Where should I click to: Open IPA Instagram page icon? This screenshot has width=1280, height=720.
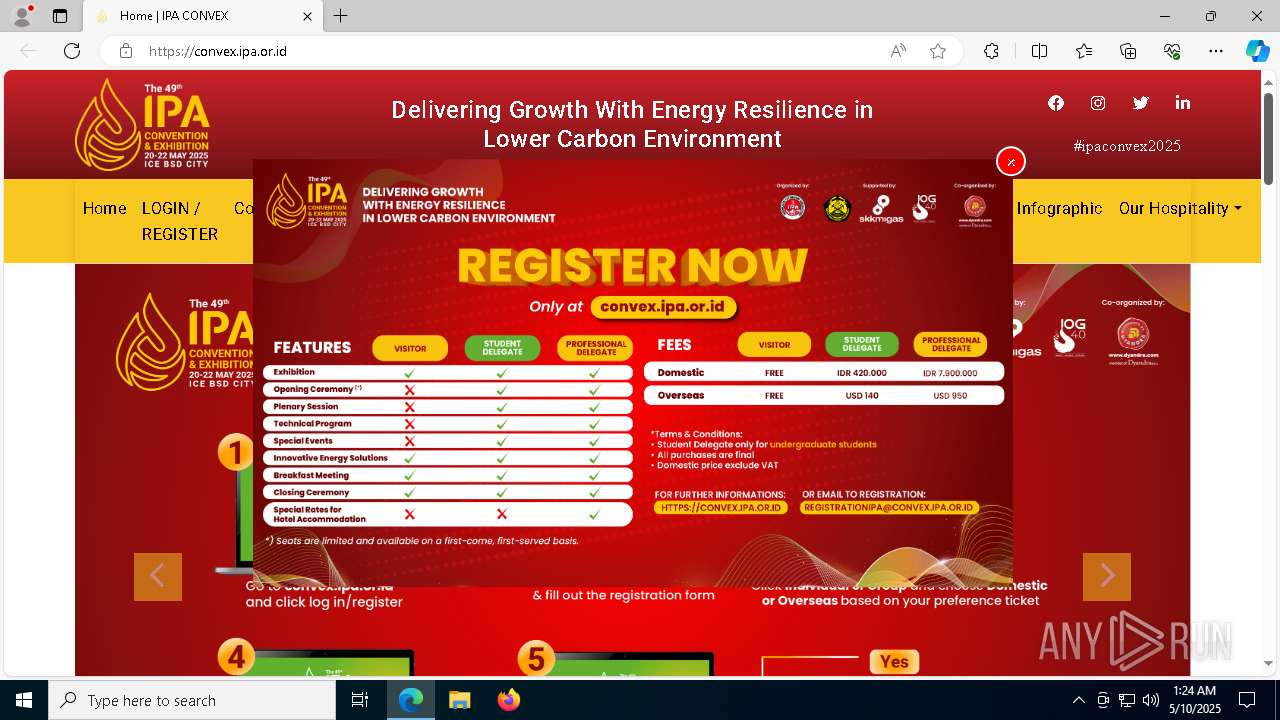(x=1098, y=103)
